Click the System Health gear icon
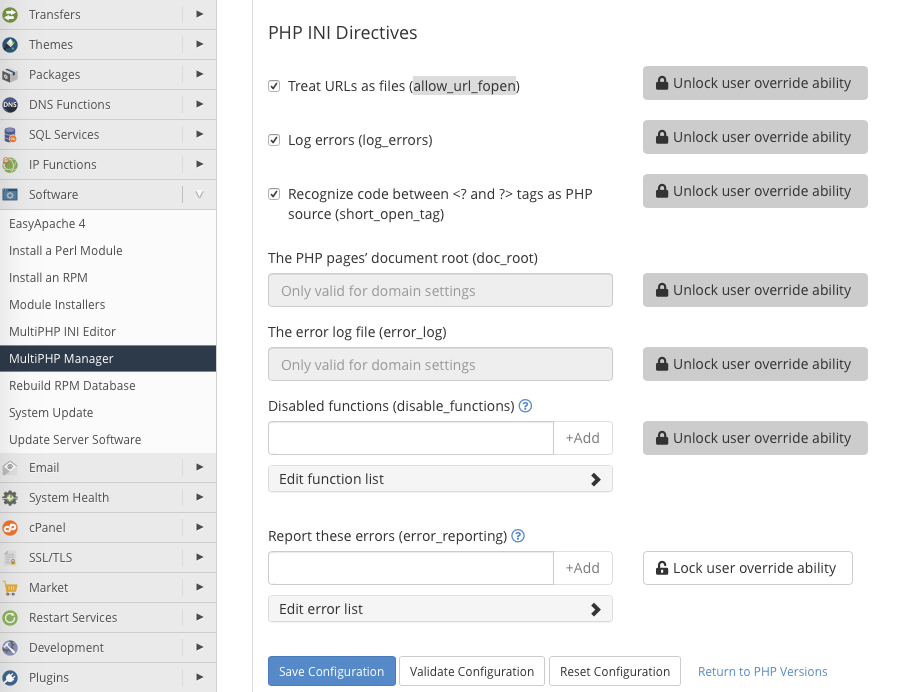This screenshot has height=692, width=906. click(x=10, y=498)
